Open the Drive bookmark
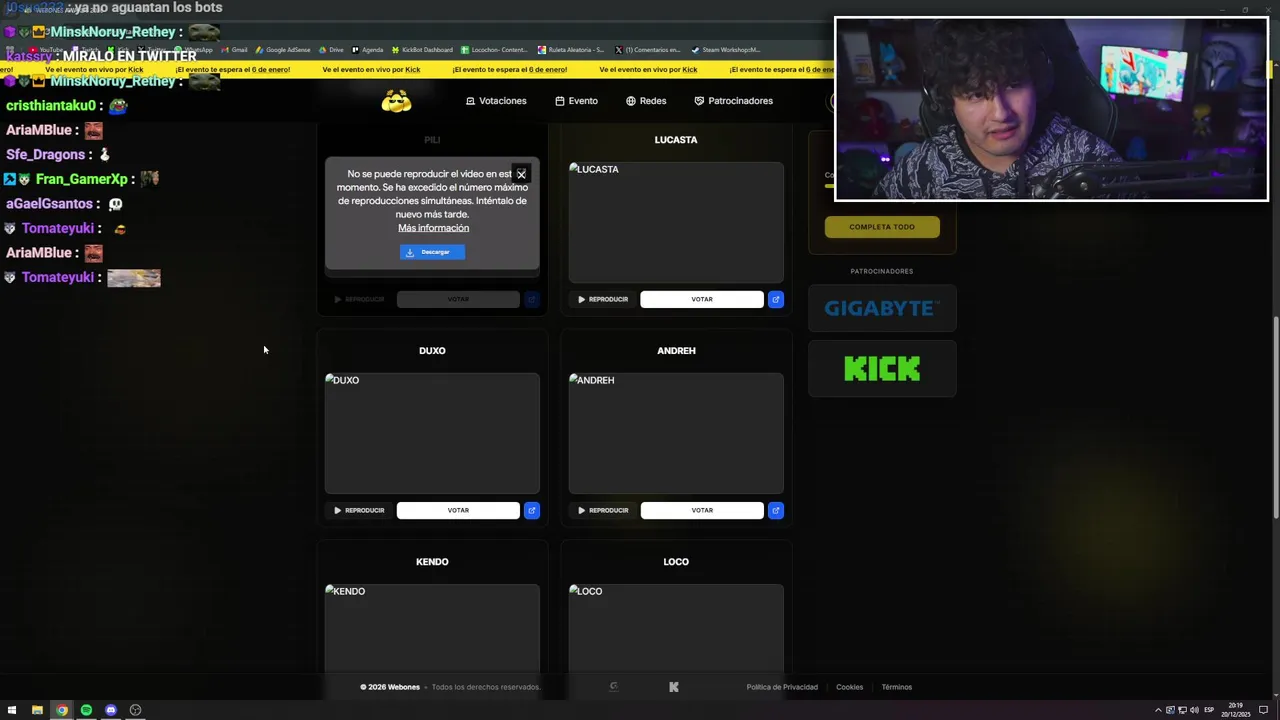1280x720 pixels. [x=331, y=50]
